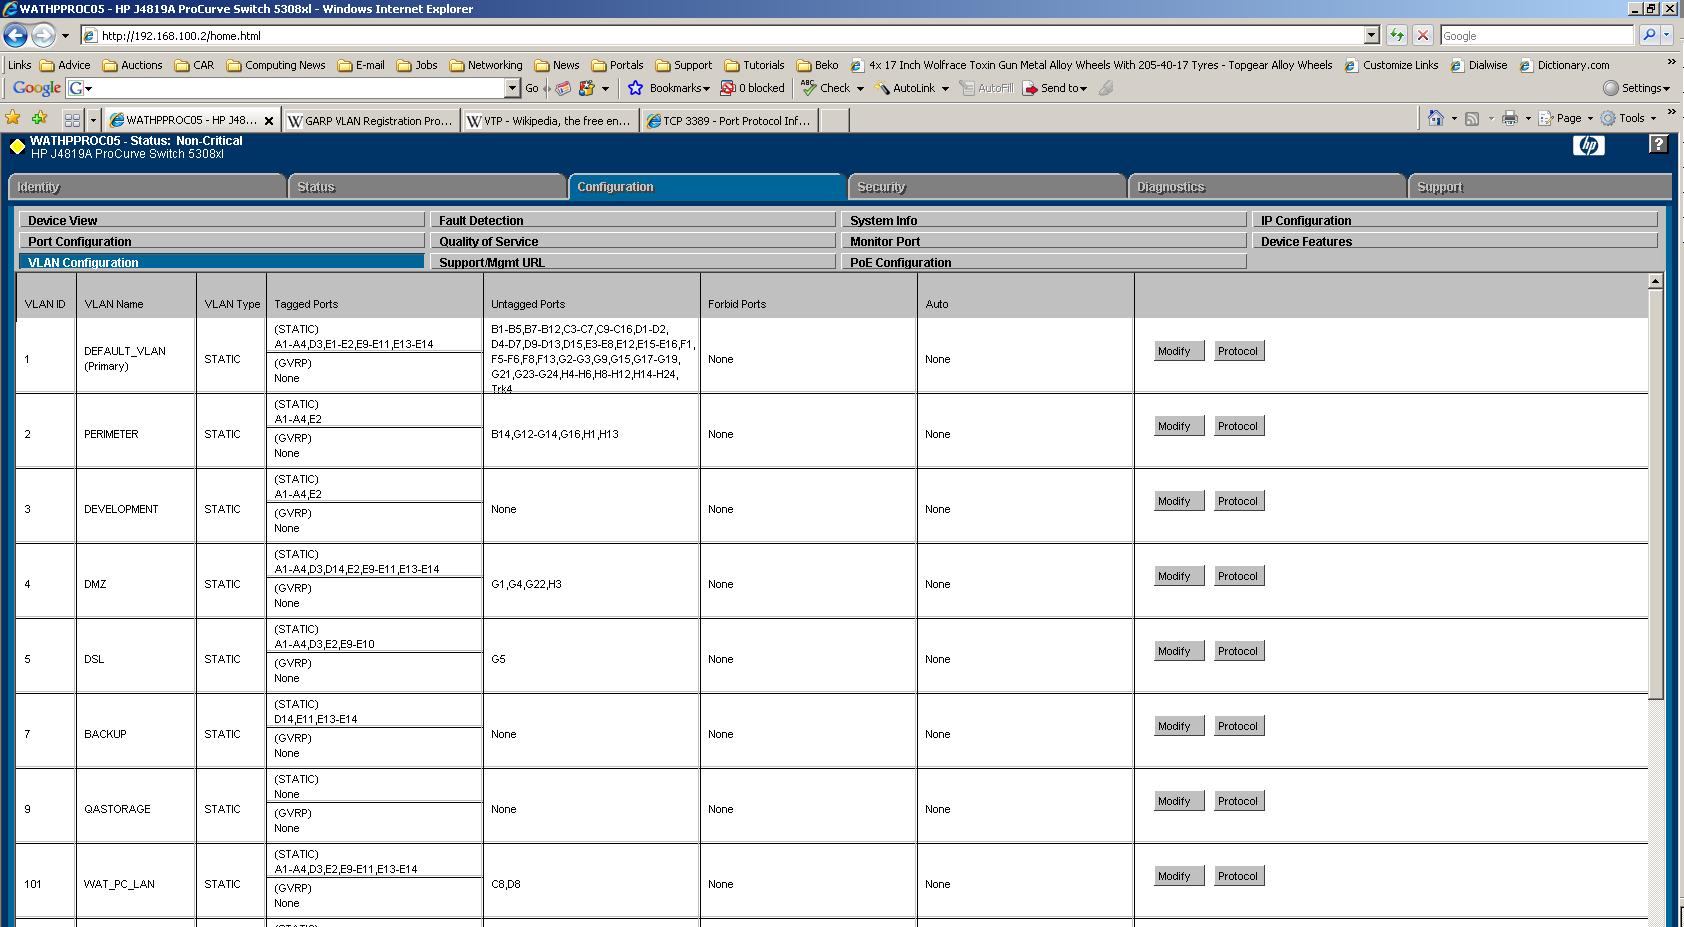The height and width of the screenshot is (927, 1684).
Task: Open Protocol for the BACKUP VLAN
Action: [x=1239, y=726]
